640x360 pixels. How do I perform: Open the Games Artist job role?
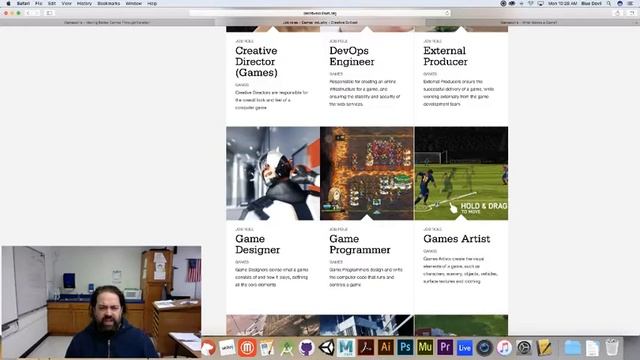457,239
